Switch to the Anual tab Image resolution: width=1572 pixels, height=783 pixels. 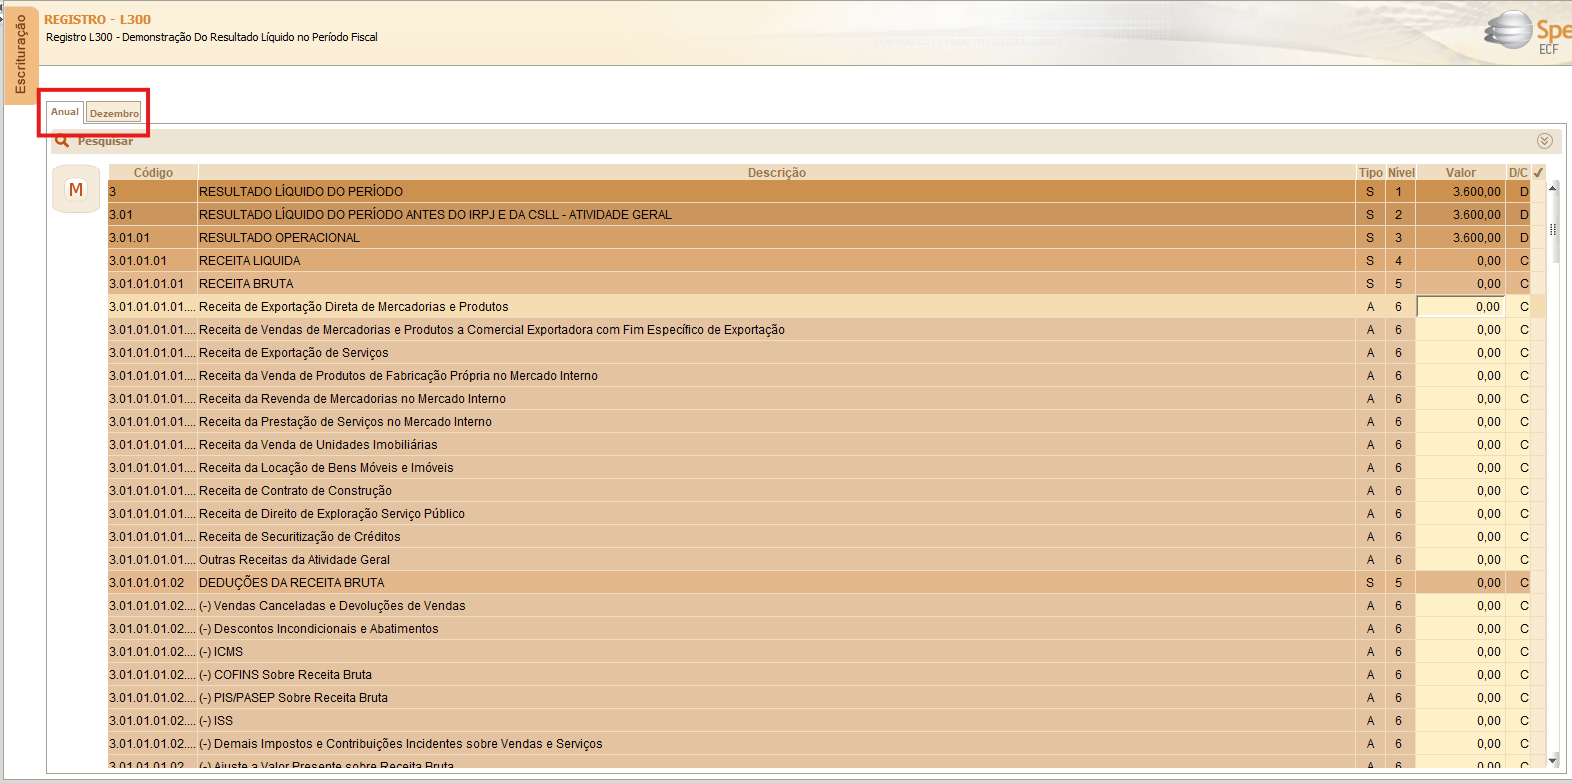(x=65, y=112)
